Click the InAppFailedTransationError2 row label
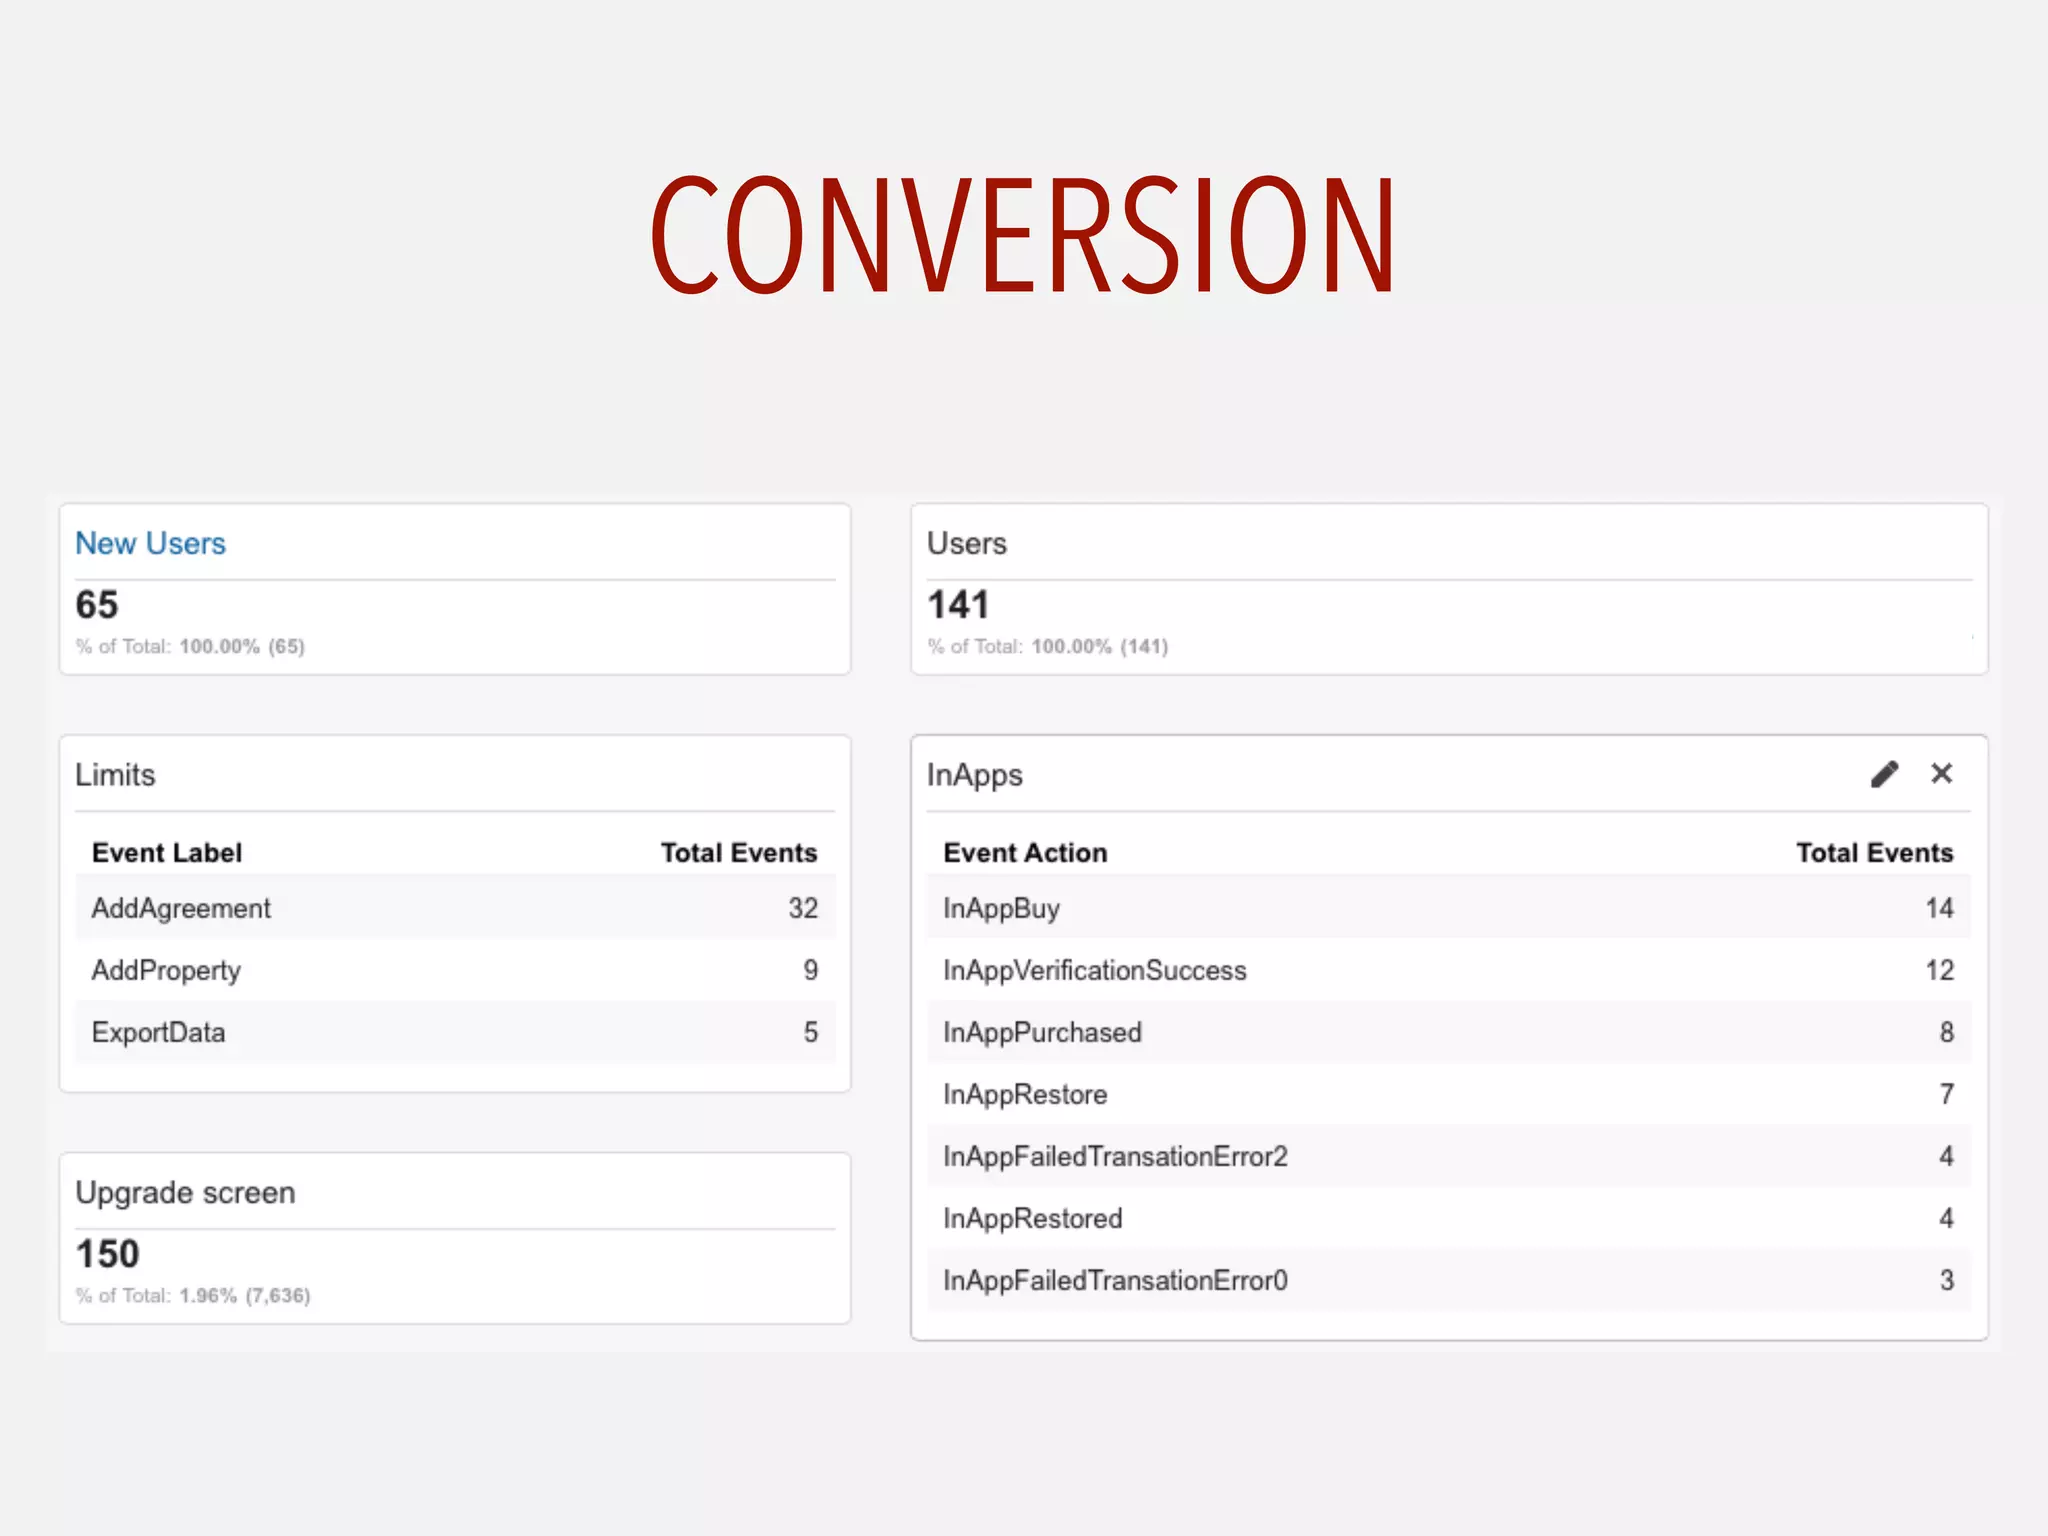Viewport: 2048px width, 1536px height. (1115, 1156)
